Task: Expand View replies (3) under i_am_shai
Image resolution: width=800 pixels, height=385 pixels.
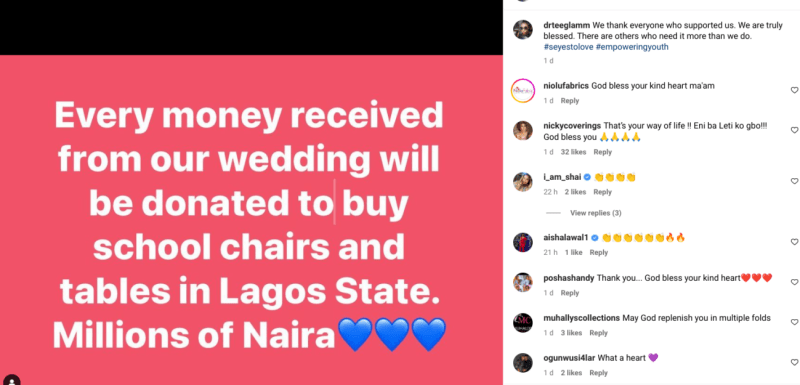Action: 595,213
